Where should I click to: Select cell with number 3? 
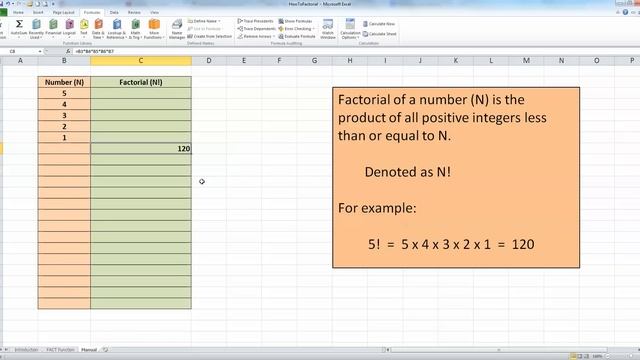point(64,116)
